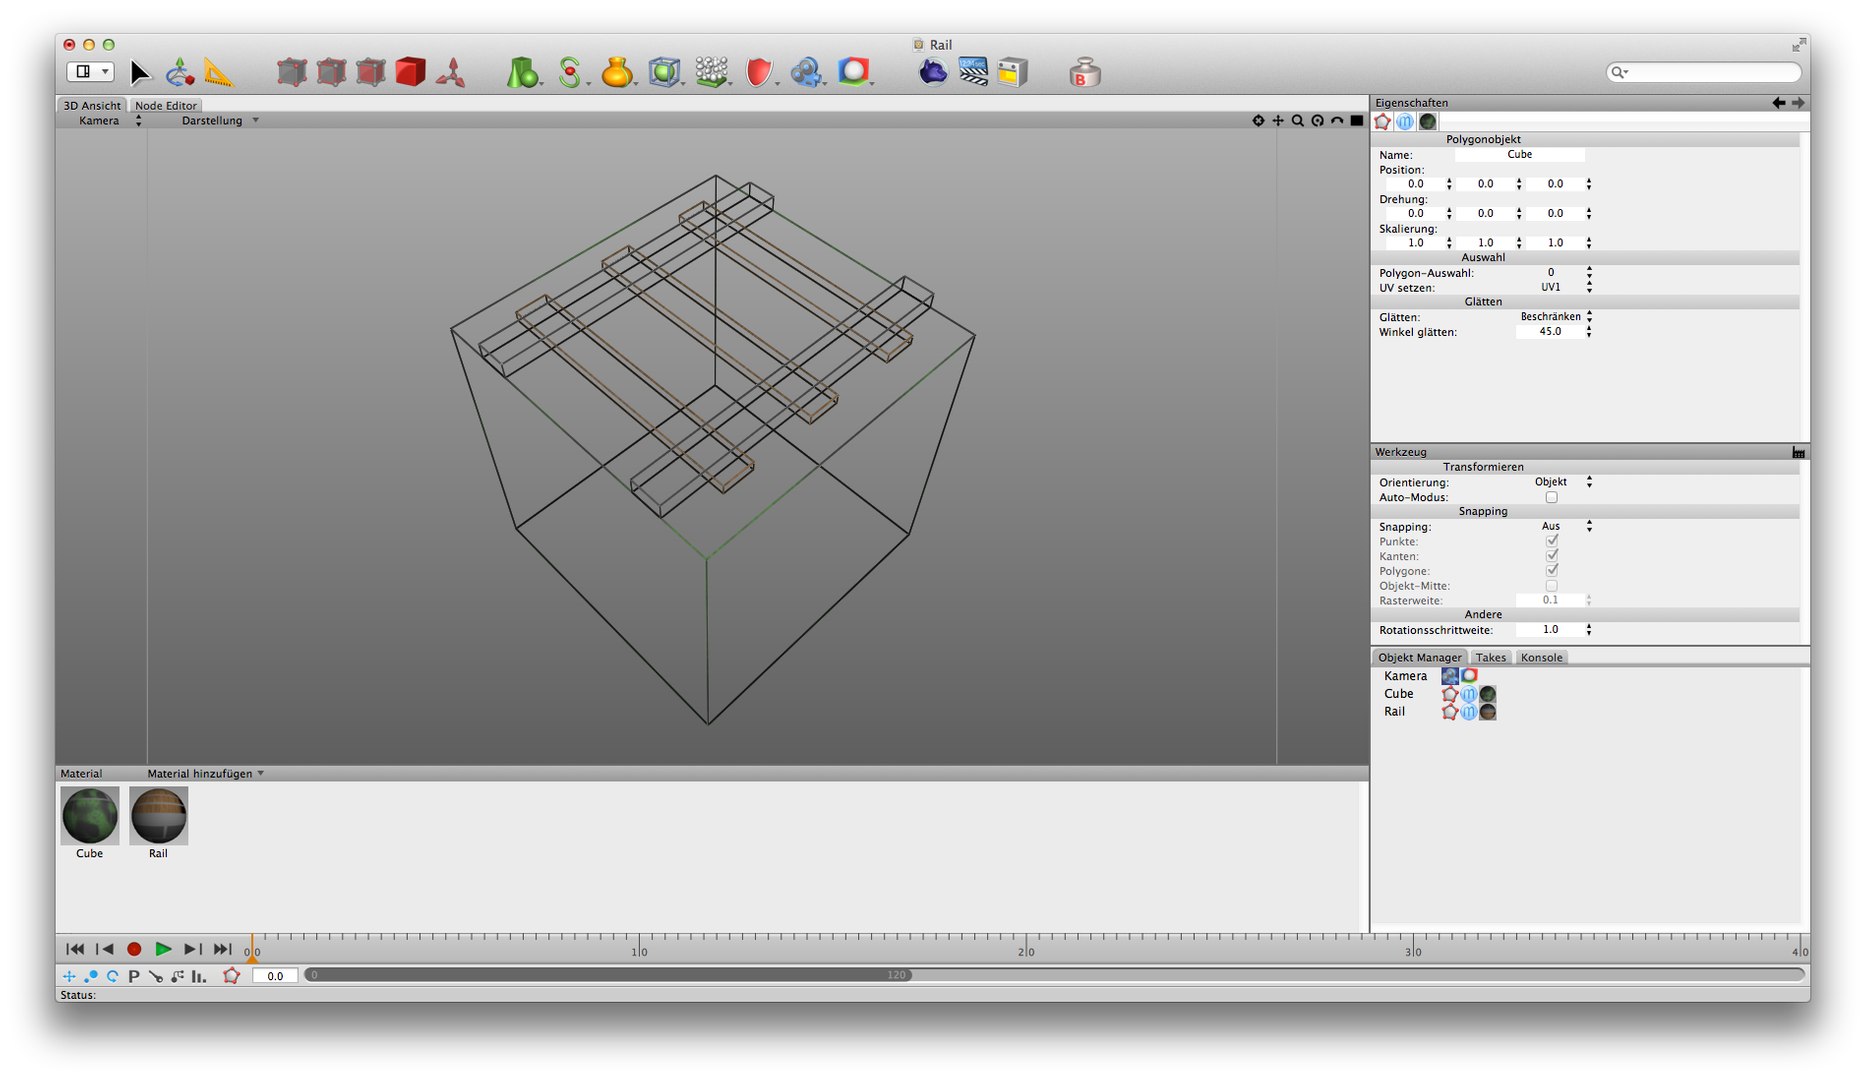Jump to the animation end
Image resolution: width=1867 pixels, height=1080 pixels.
[222, 949]
